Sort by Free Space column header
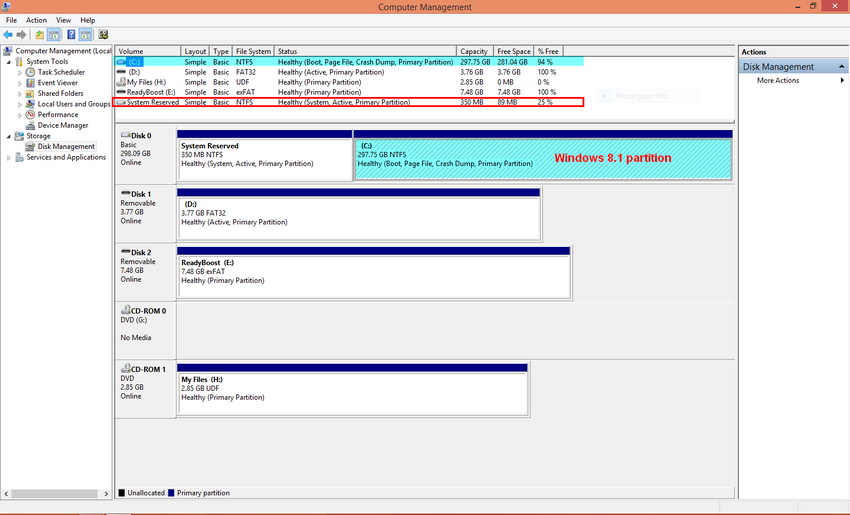 [513, 52]
